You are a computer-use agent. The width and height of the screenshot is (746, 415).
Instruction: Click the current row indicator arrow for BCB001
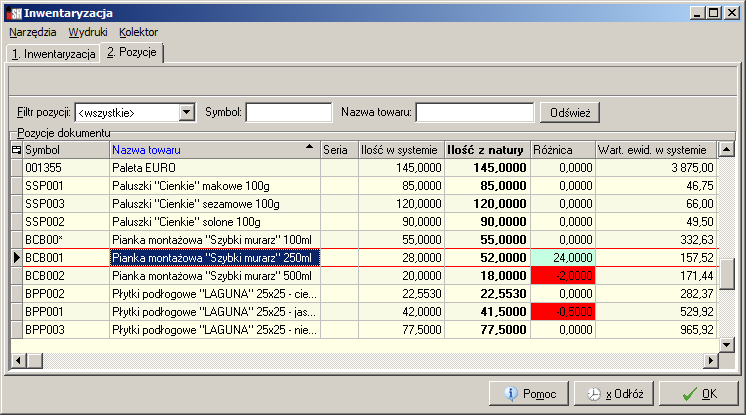click(x=17, y=258)
